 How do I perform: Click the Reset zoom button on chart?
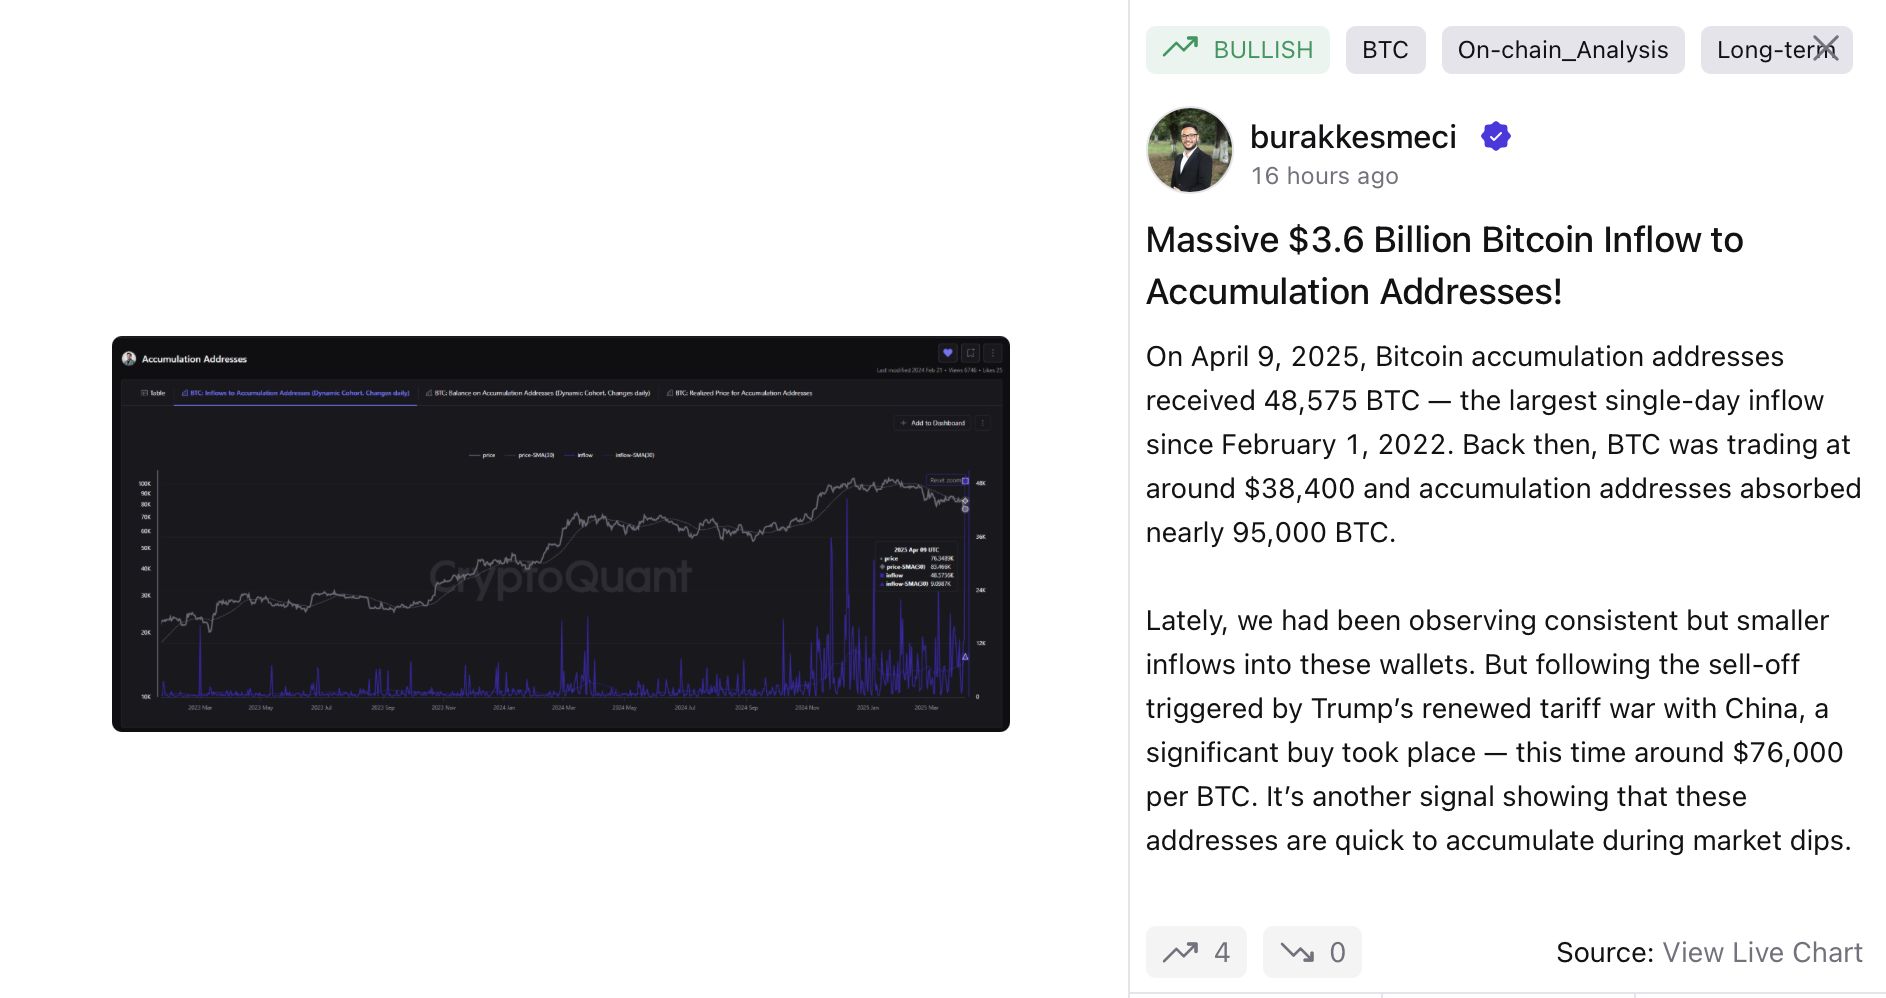[946, 481]
